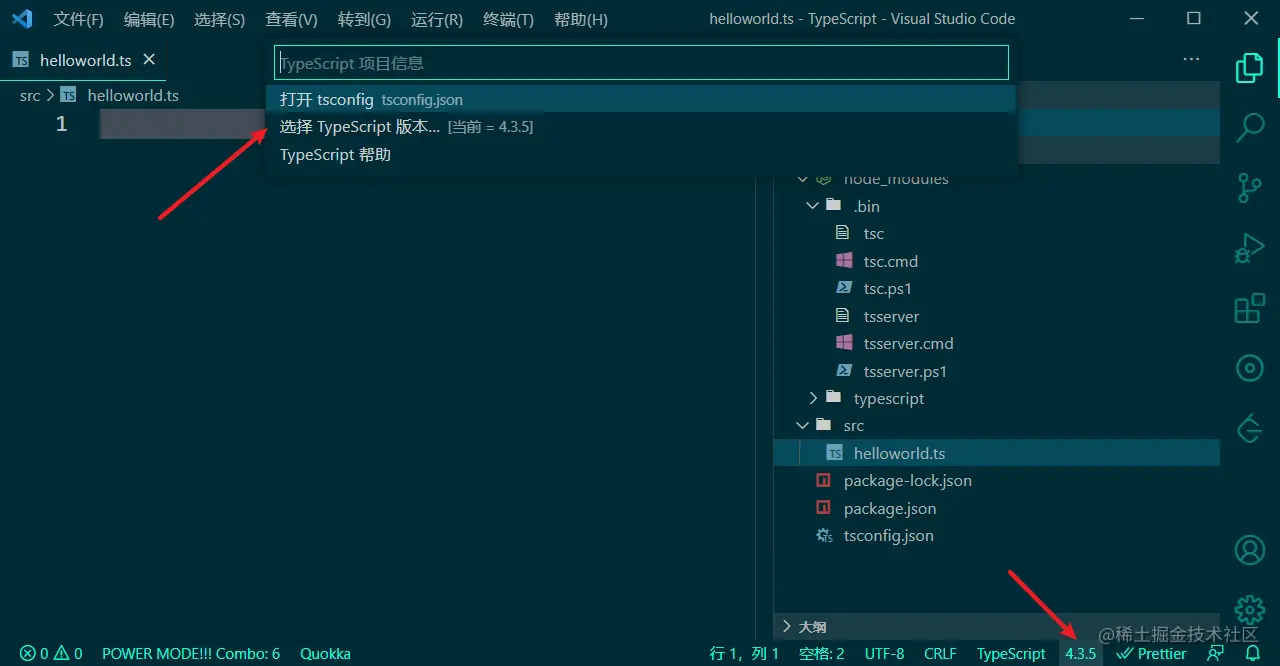This screenshot has height=666, width=1280.
Task: Click the Prettier status bar item
Action: 1151,653
